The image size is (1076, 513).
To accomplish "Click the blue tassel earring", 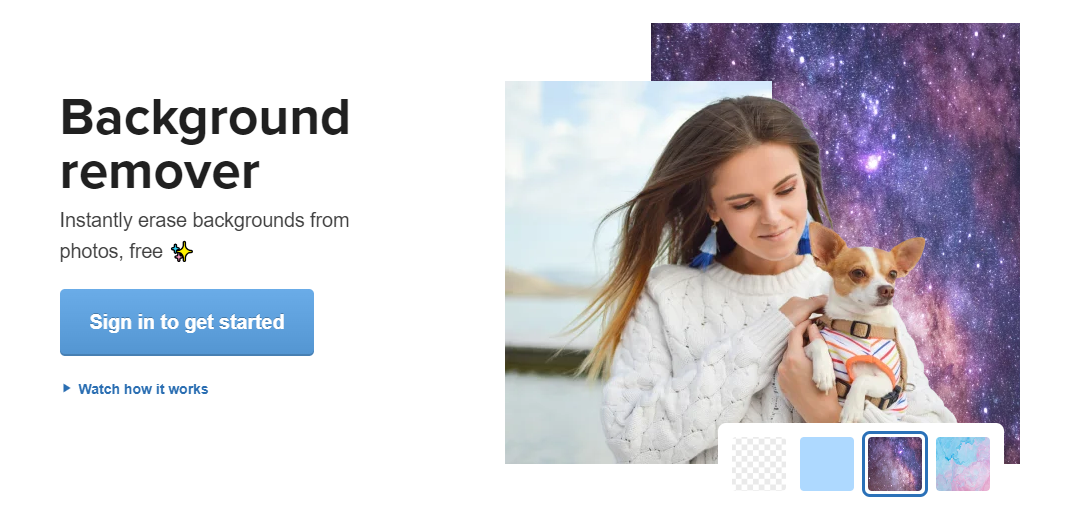I will pyautogui.click(x=705, y=246).
